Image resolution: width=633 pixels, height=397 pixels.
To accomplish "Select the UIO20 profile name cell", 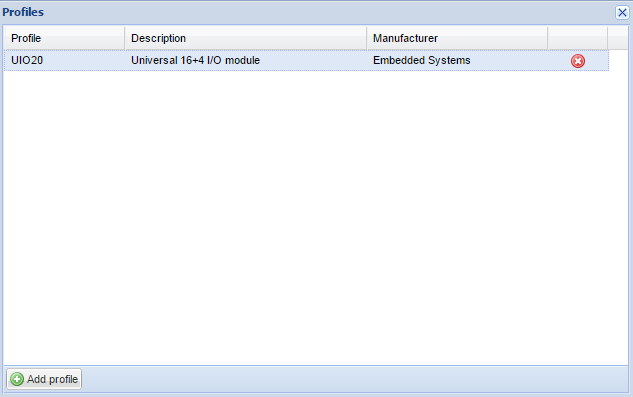I will [x=65, y=61].
